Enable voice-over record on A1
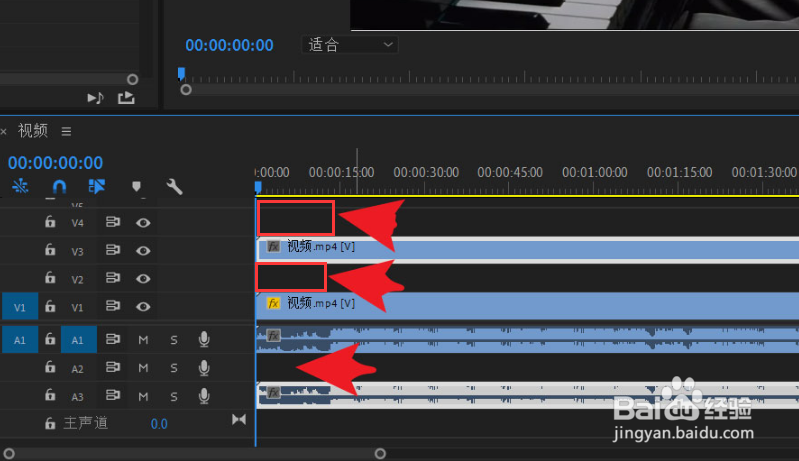The width and height of the screenshot is (799, 461). pos(204,339)
